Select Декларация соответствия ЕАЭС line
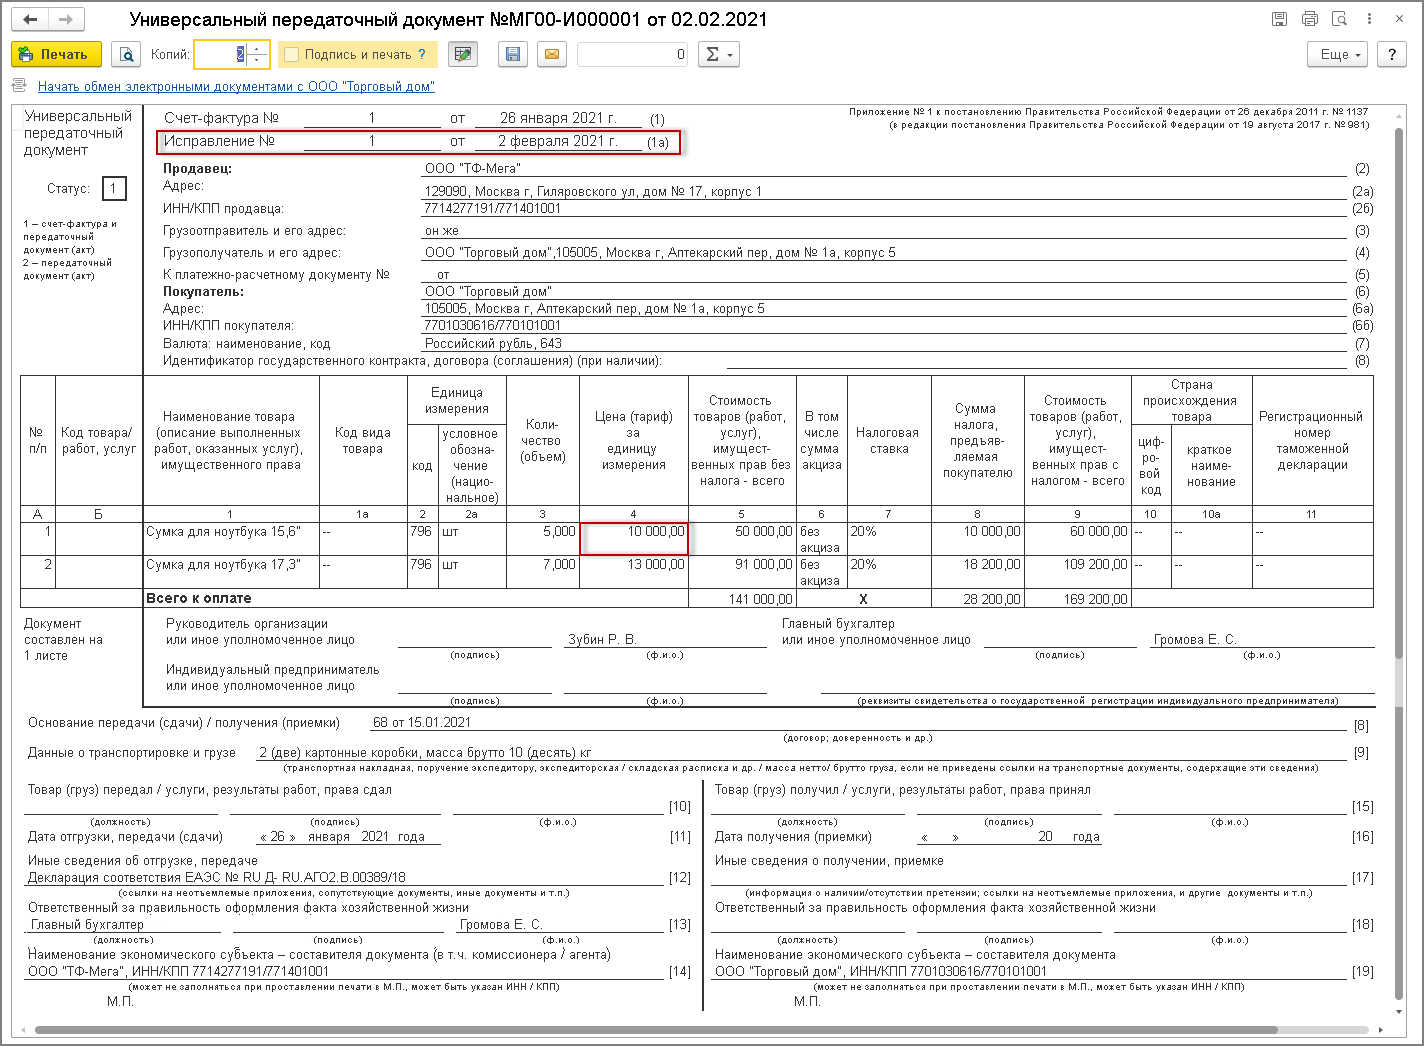 [217, 877]
